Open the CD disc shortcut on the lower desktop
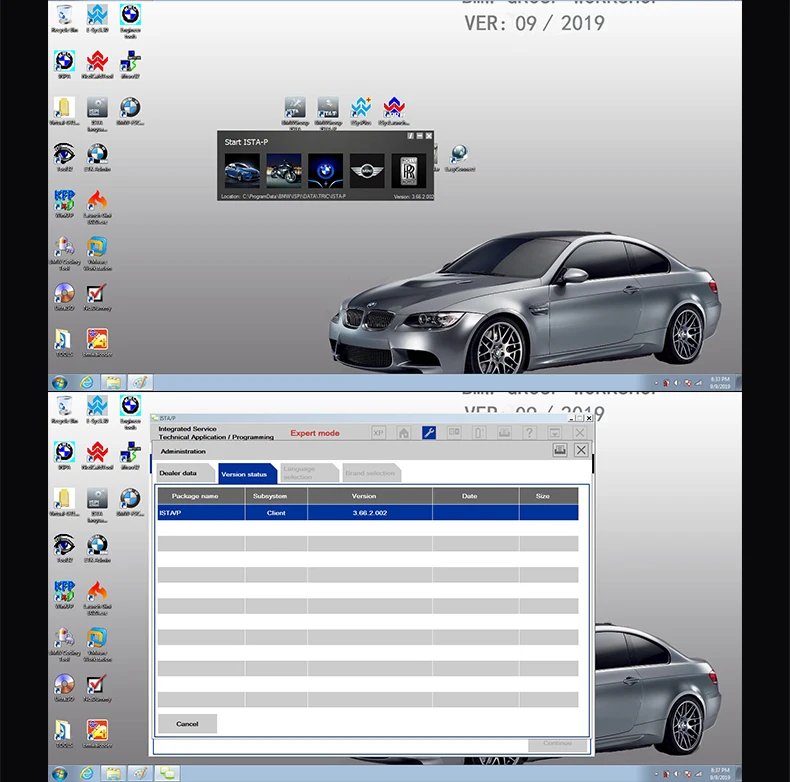The height and width of the screenshot is (782, 790). tap(64, 688)
